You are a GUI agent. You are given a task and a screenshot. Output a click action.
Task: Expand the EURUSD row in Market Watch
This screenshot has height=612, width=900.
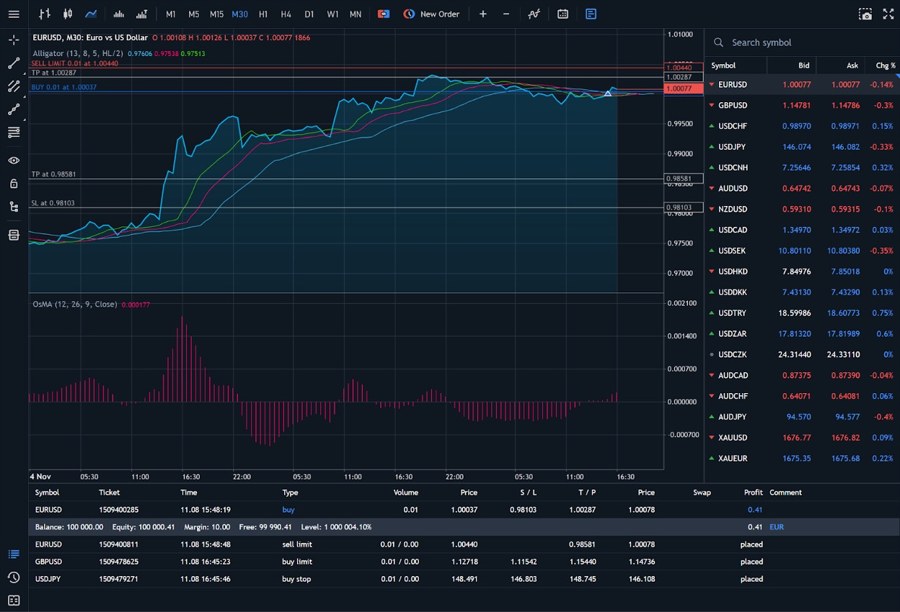coord(713,86)
